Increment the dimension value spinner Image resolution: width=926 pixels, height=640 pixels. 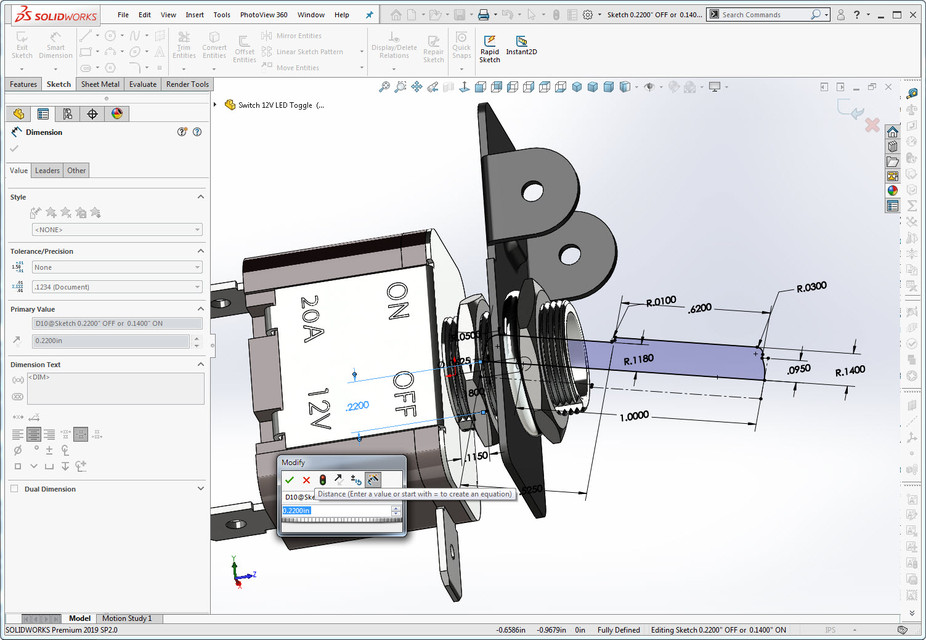tap(396, 508)
